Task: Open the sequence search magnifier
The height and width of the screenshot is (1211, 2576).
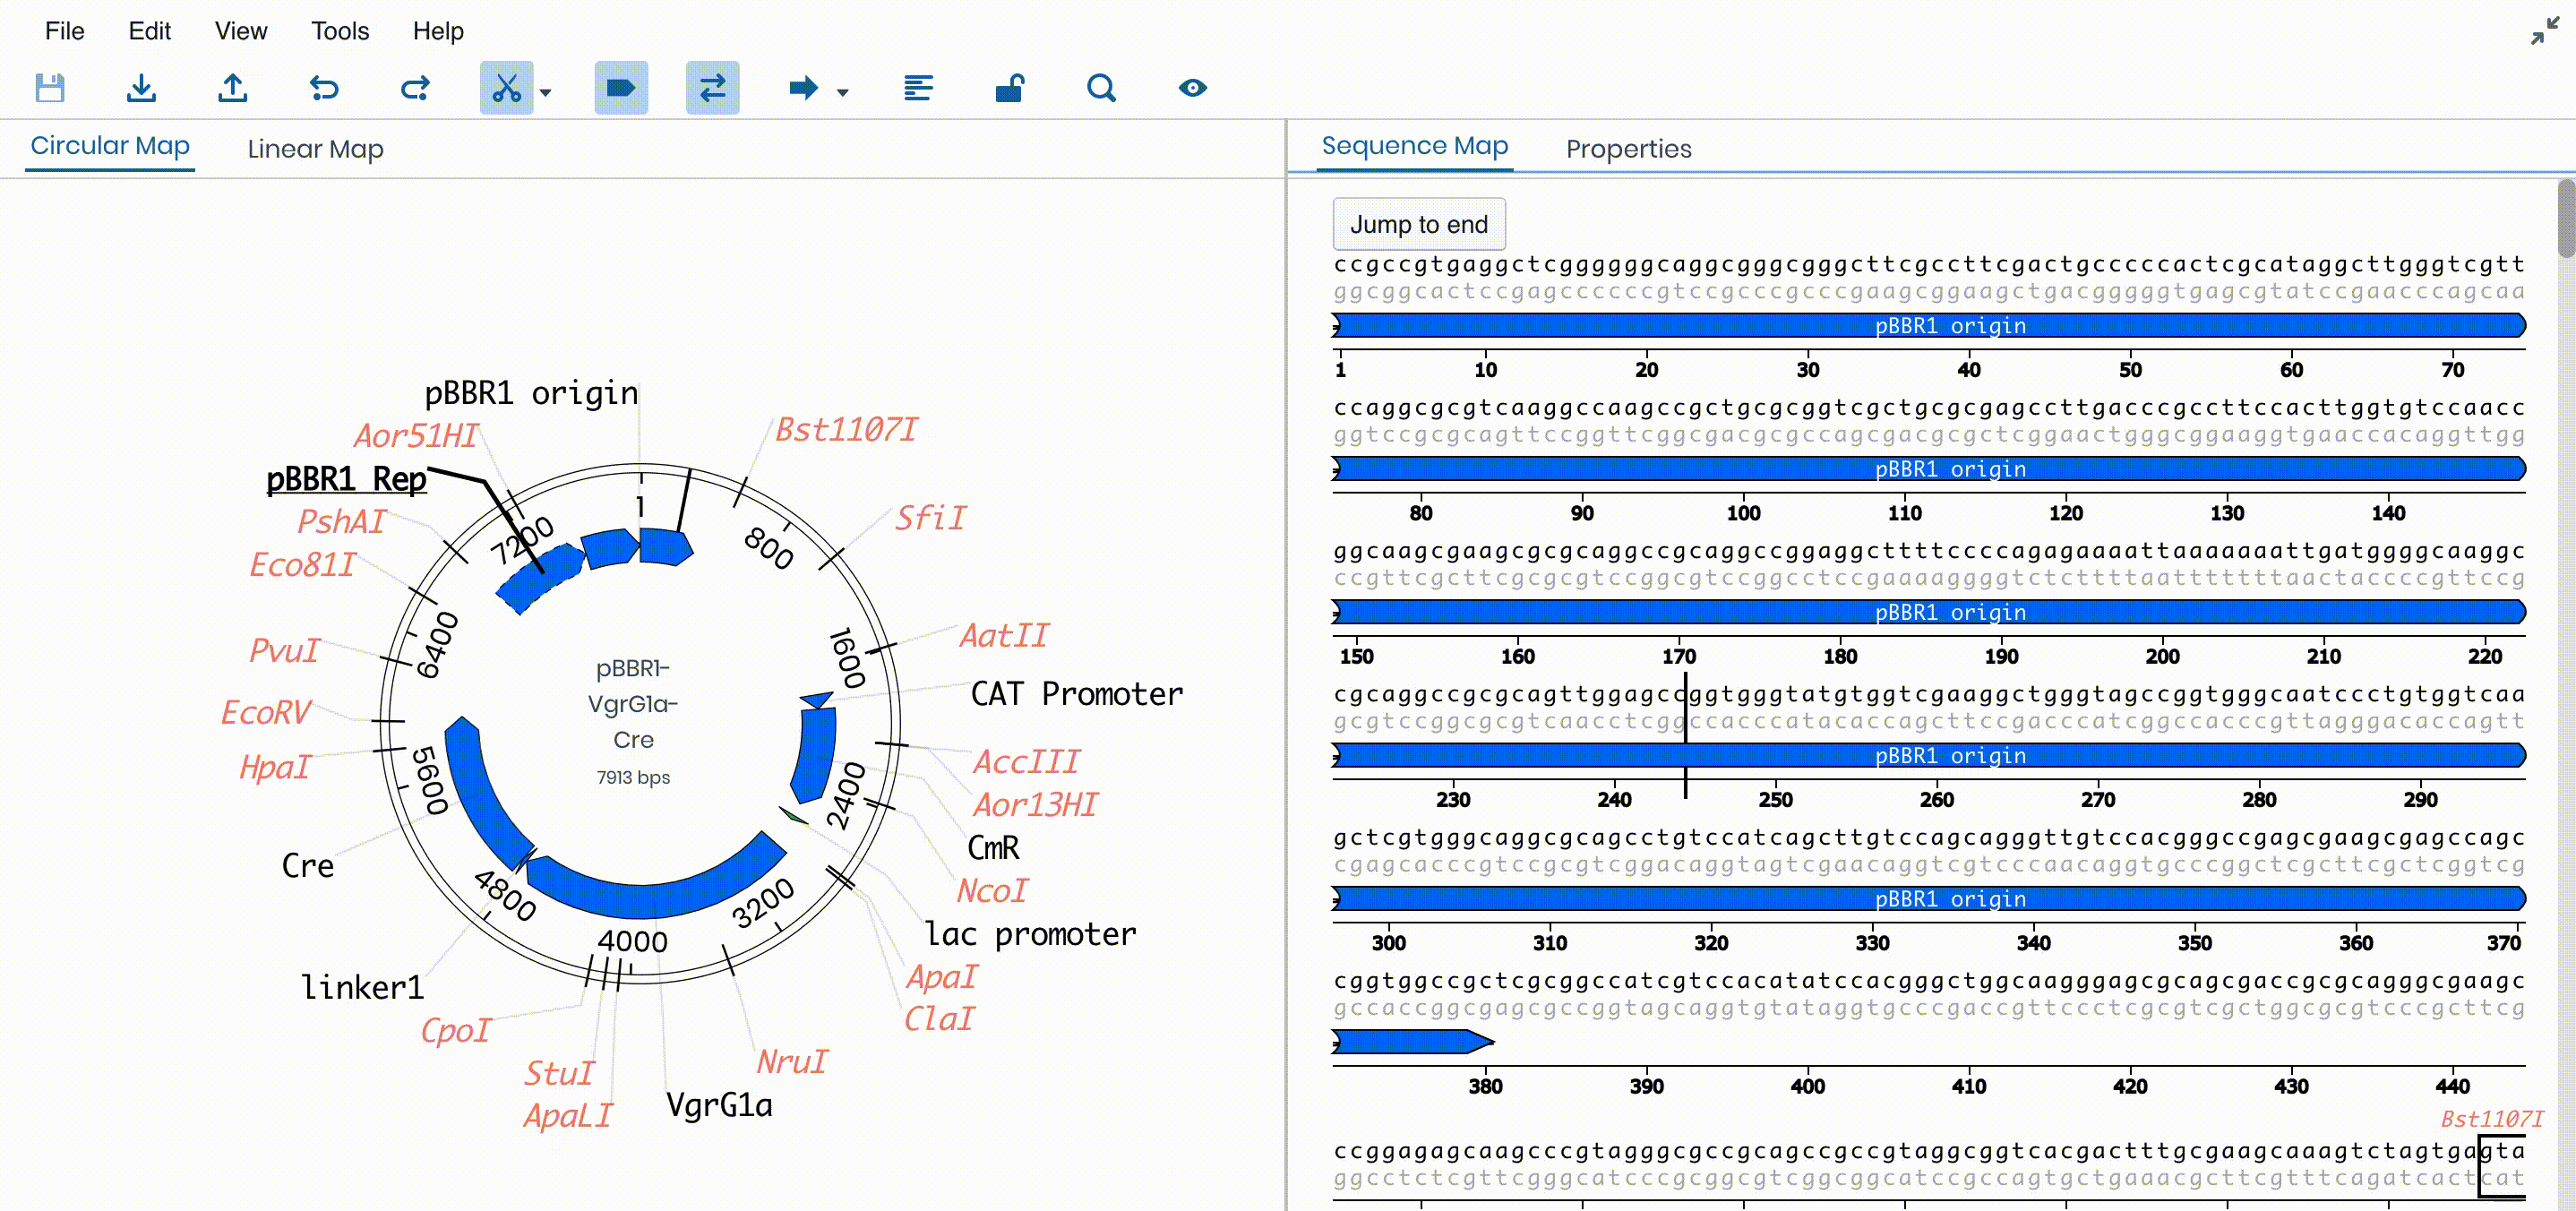Action: pos(1101,88)
